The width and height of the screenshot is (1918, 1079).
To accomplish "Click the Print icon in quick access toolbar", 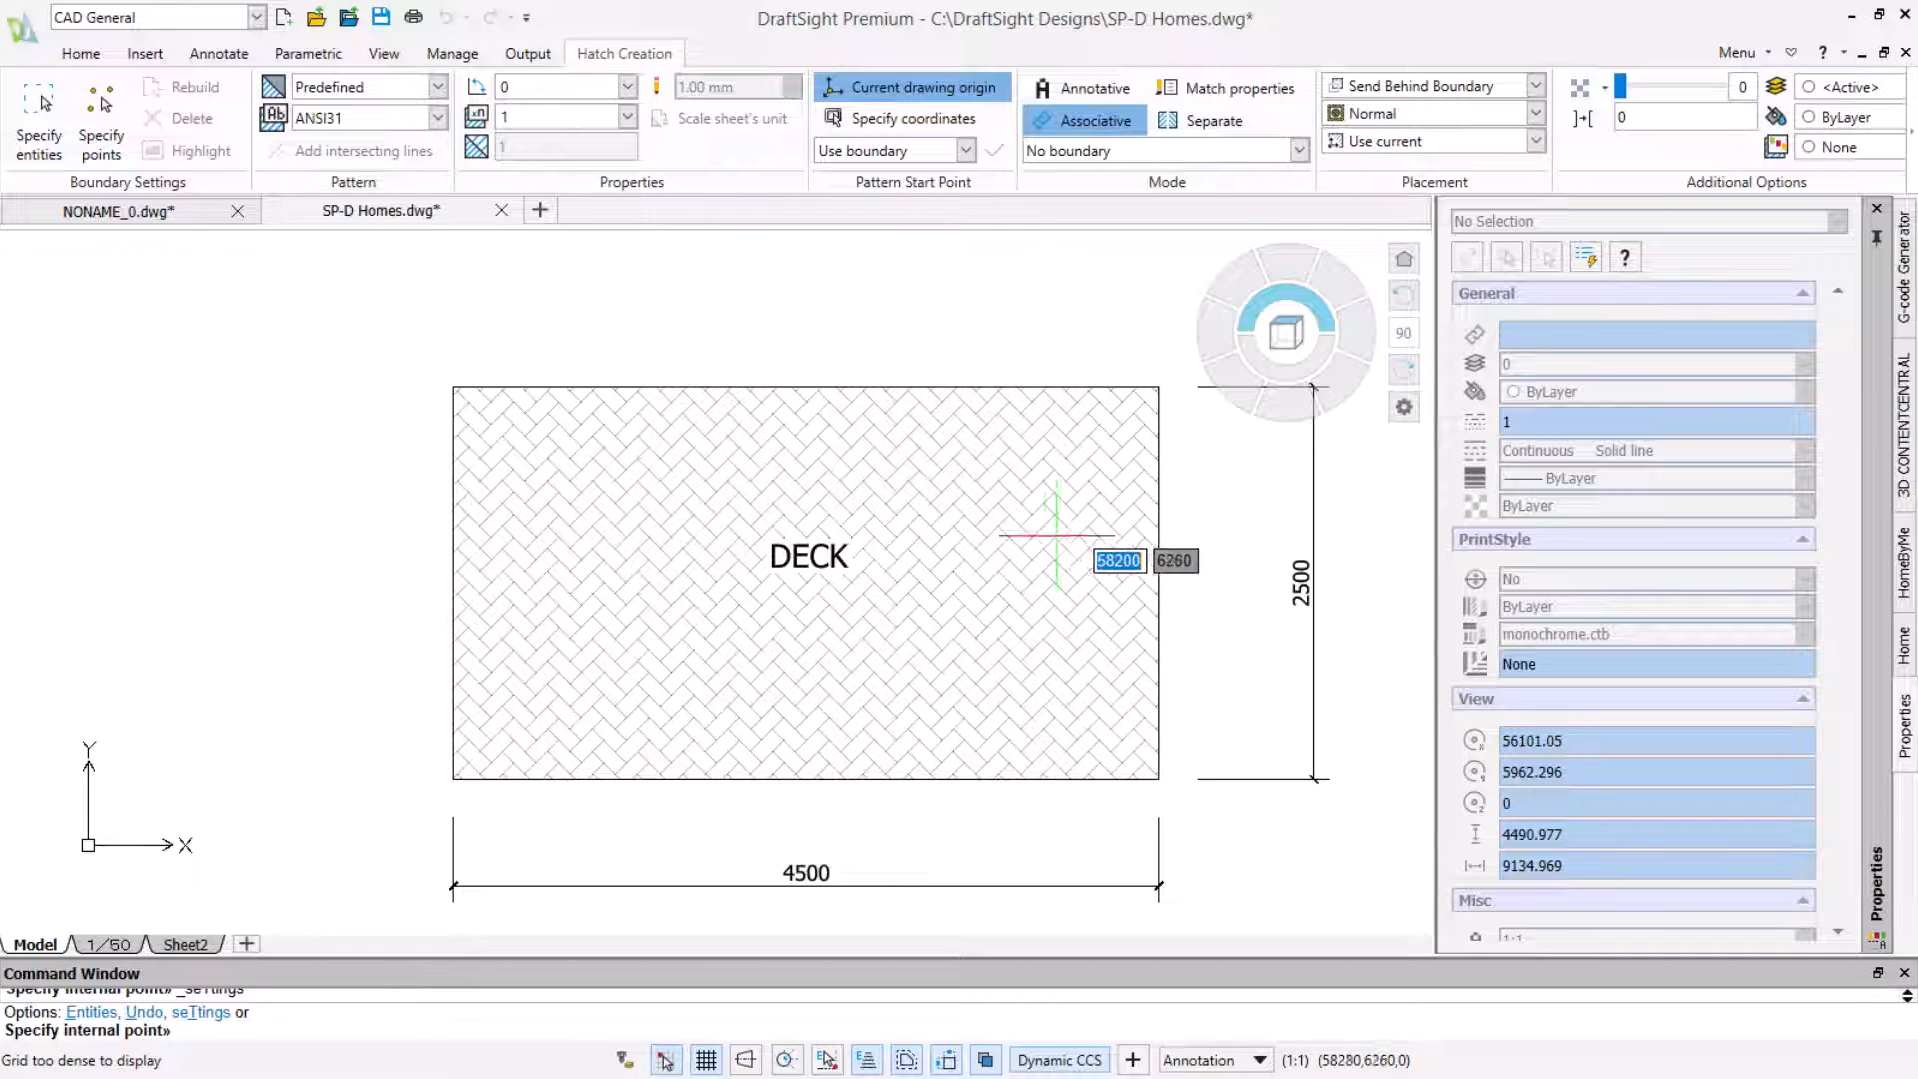I will [413, 17].
